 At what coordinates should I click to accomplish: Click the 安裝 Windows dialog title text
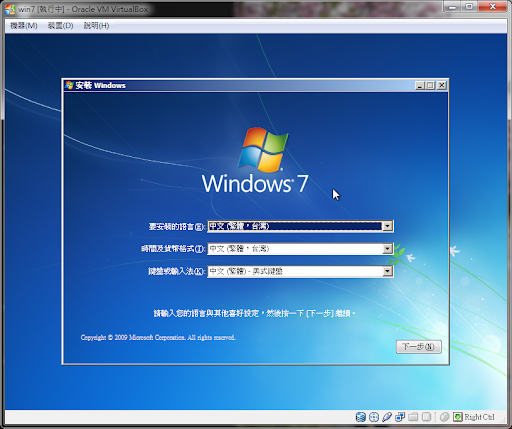pyautogui.click(x=100, y=85)
